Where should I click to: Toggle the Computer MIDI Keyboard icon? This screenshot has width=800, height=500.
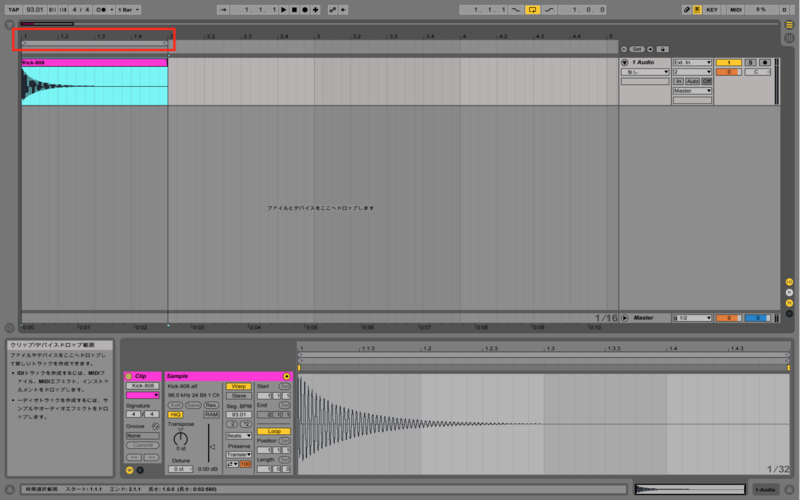coord(697,10)
